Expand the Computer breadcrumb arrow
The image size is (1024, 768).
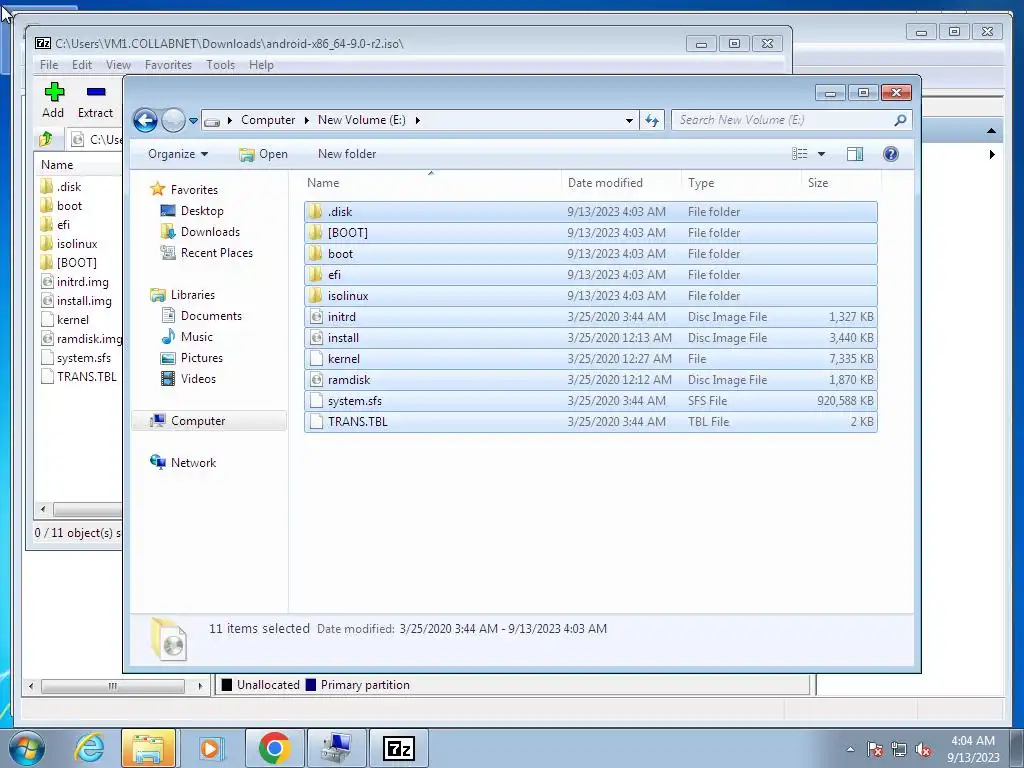[x=306, y=120]
